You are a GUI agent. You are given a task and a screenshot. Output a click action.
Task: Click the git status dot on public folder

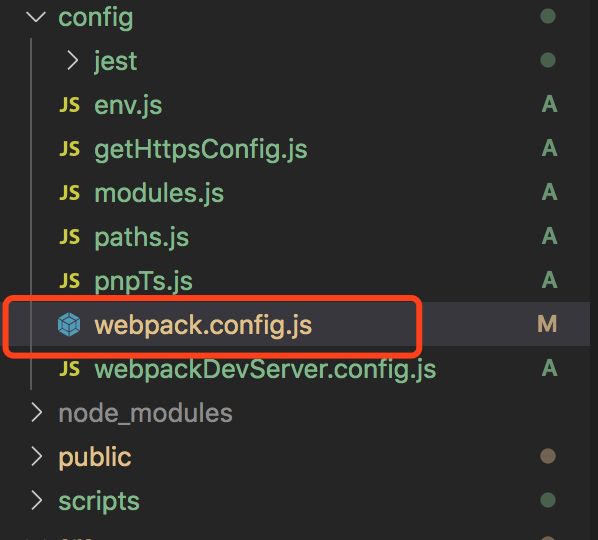pyautogui.click(x=548, y=456)
